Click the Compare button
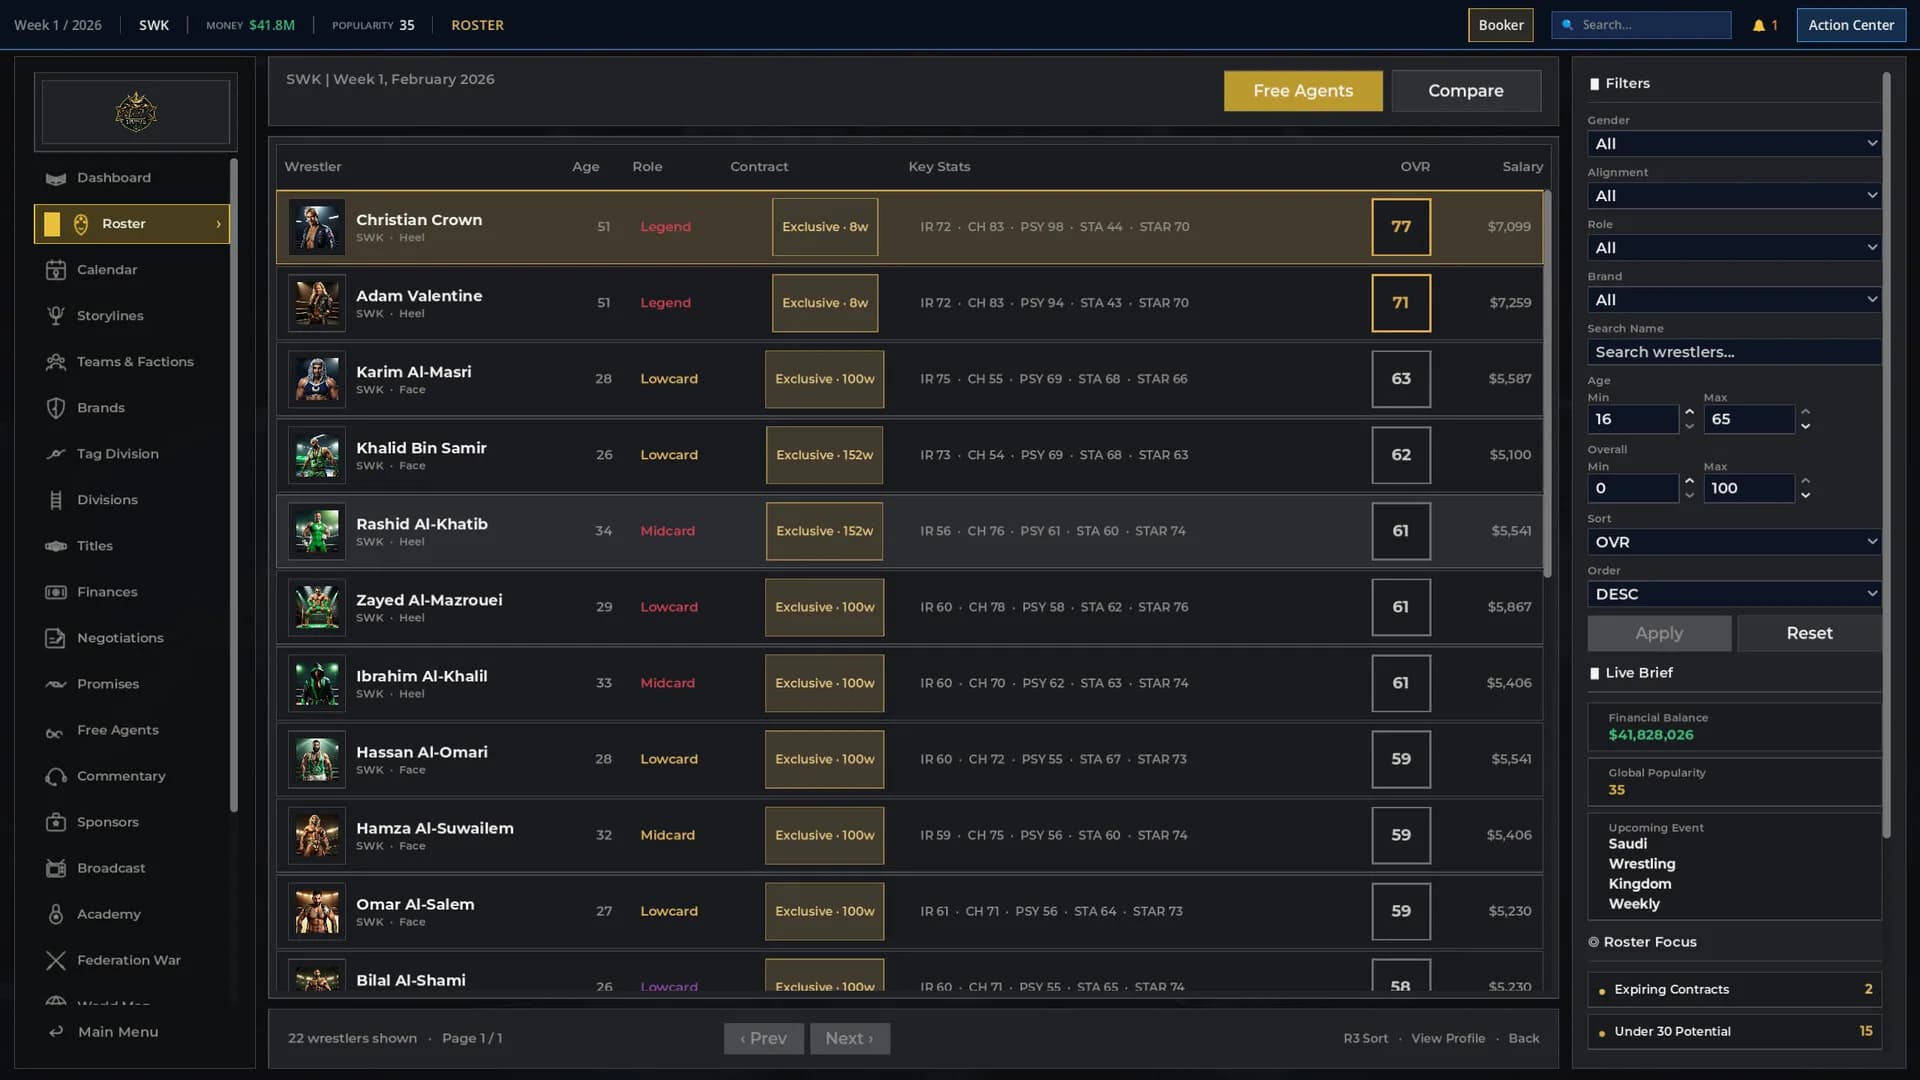 [x=1466, y=91]
